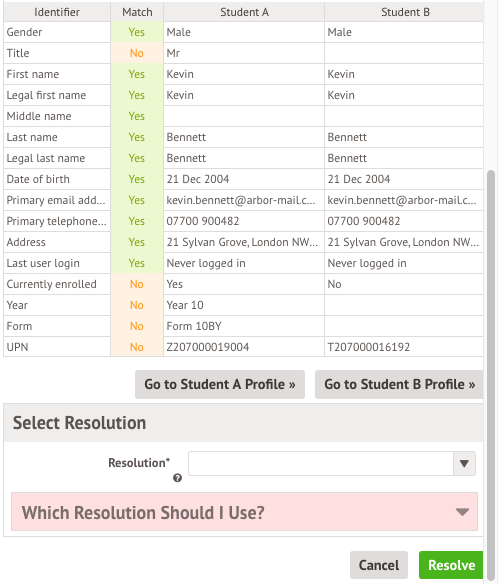Click the Form 10BY cell
The height and width of the screenshot is (586, 500).
(244, 326)
